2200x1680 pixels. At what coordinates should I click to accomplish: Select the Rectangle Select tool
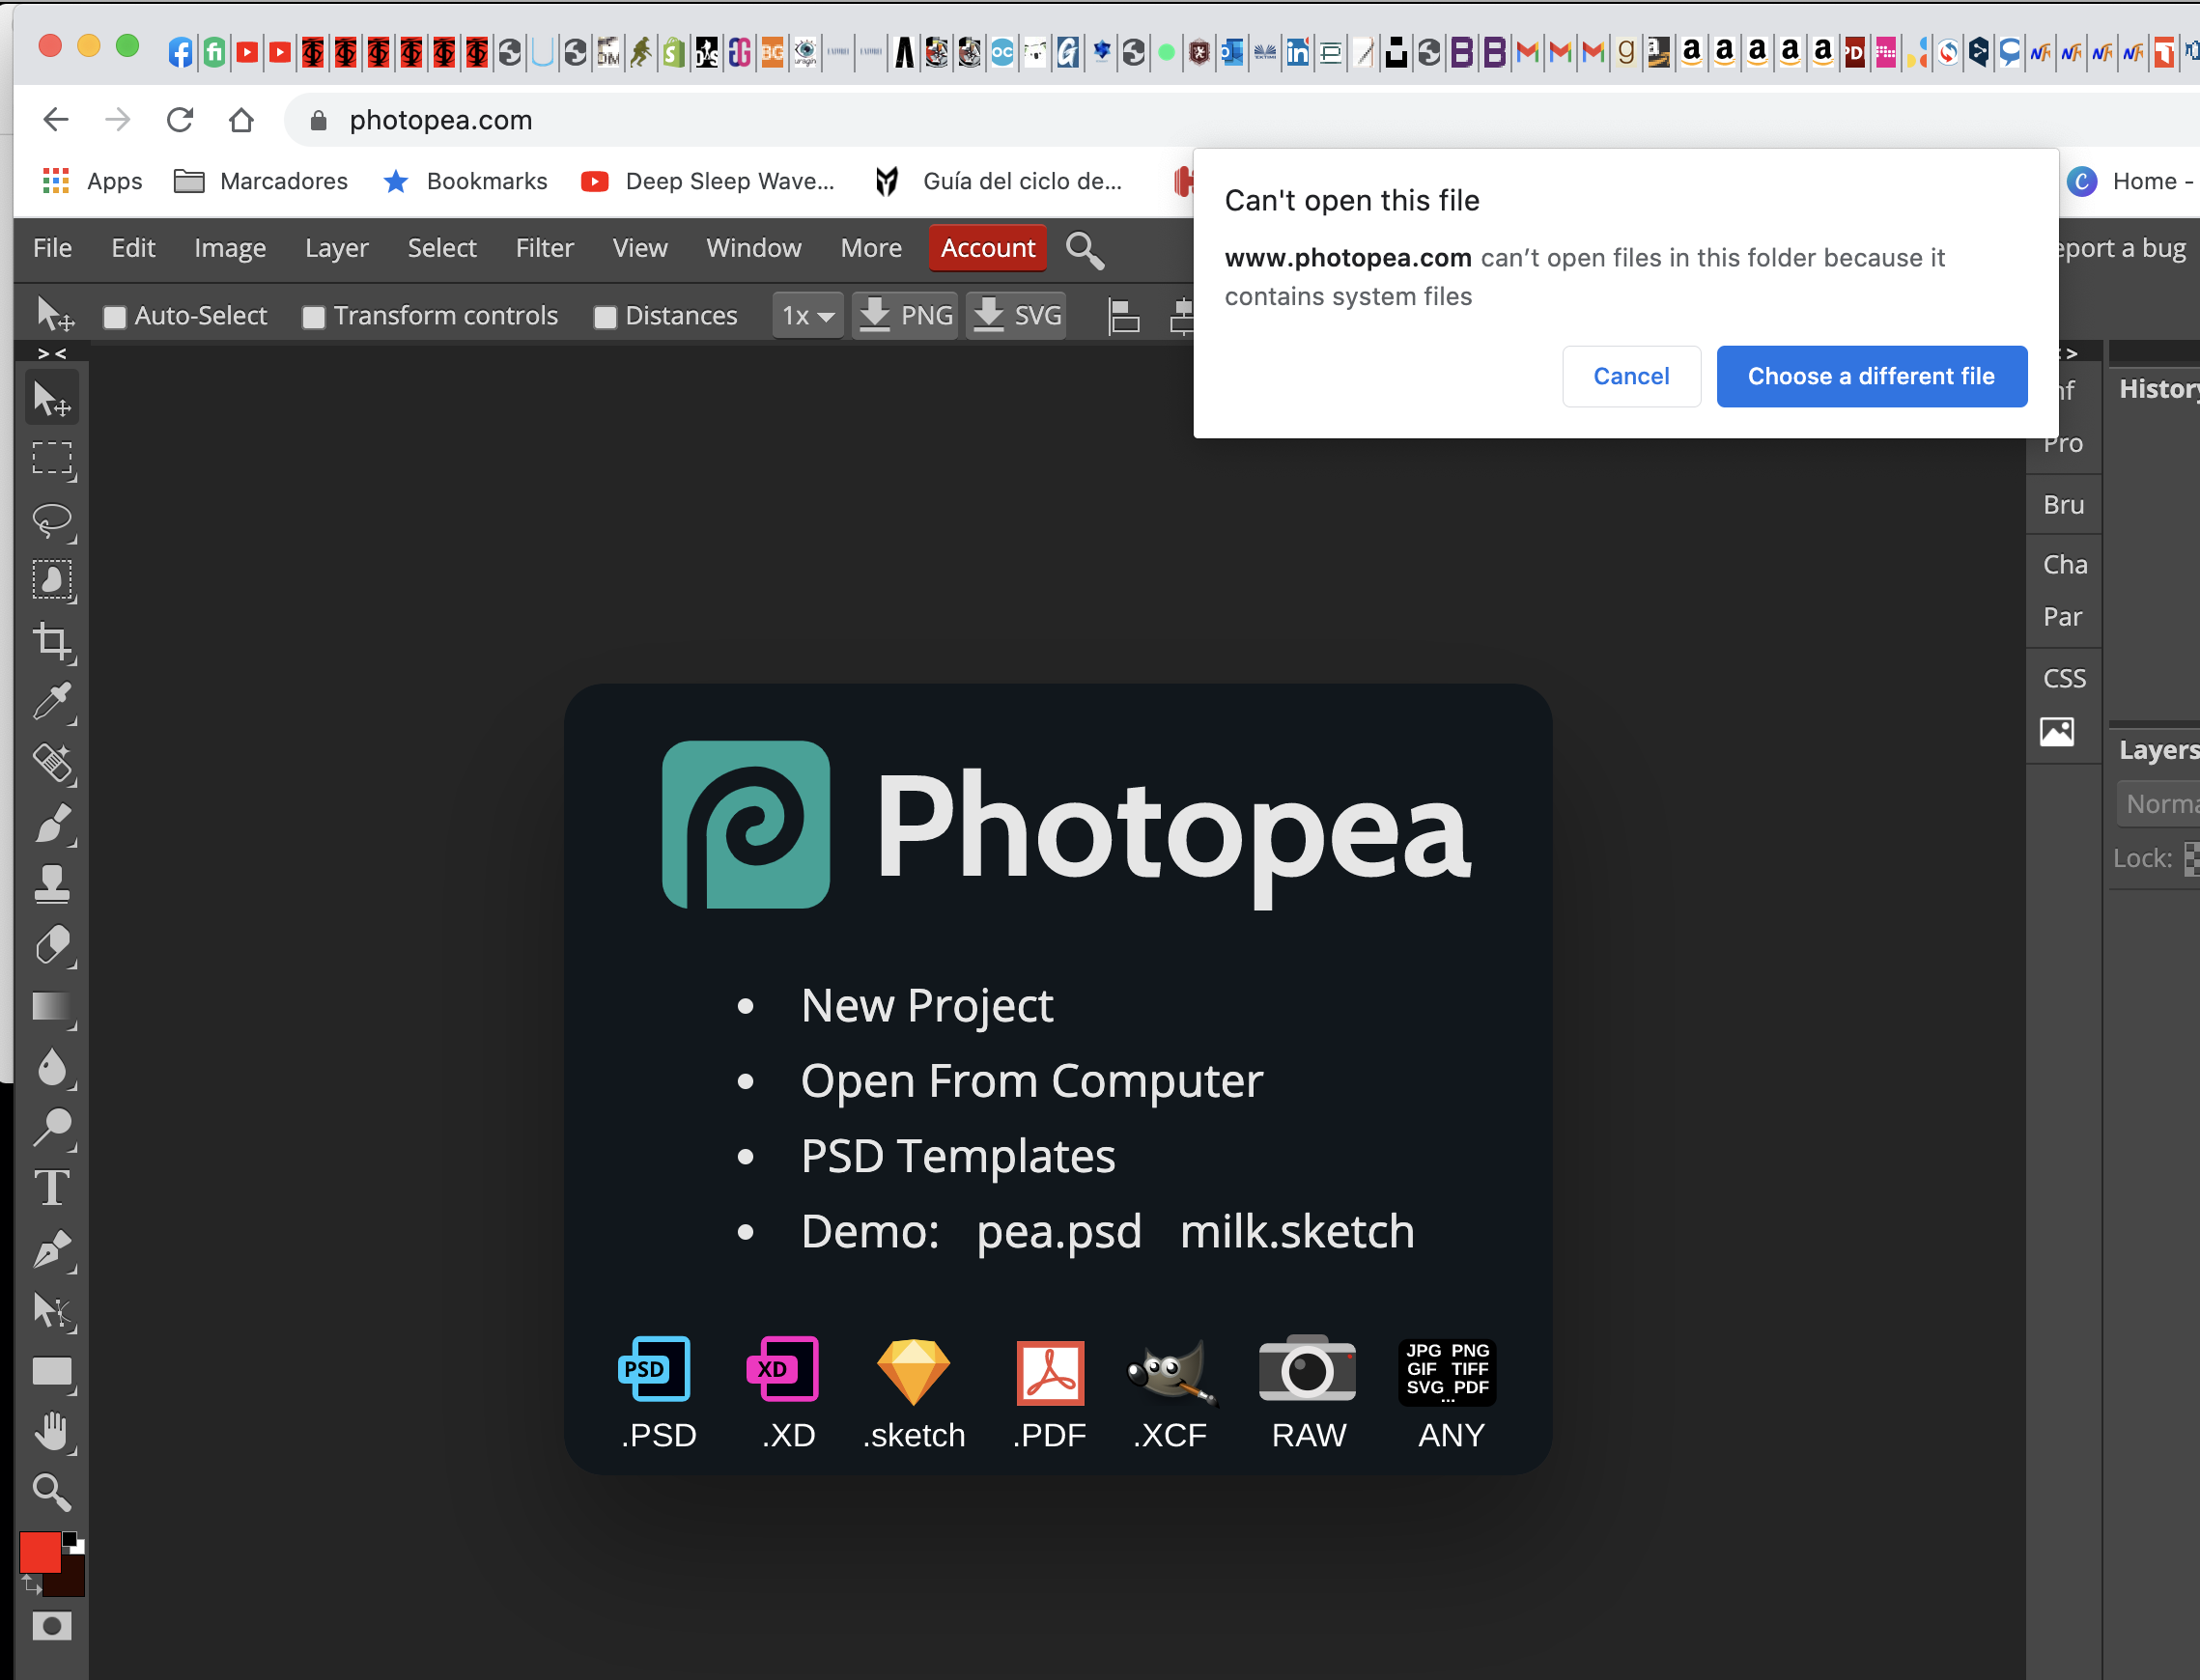[52, 459]
